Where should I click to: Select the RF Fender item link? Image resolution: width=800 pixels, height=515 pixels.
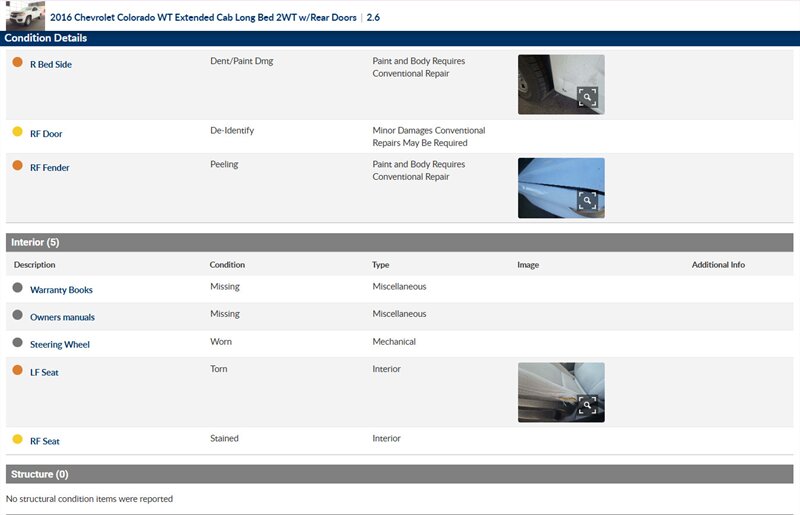[50, 168]
